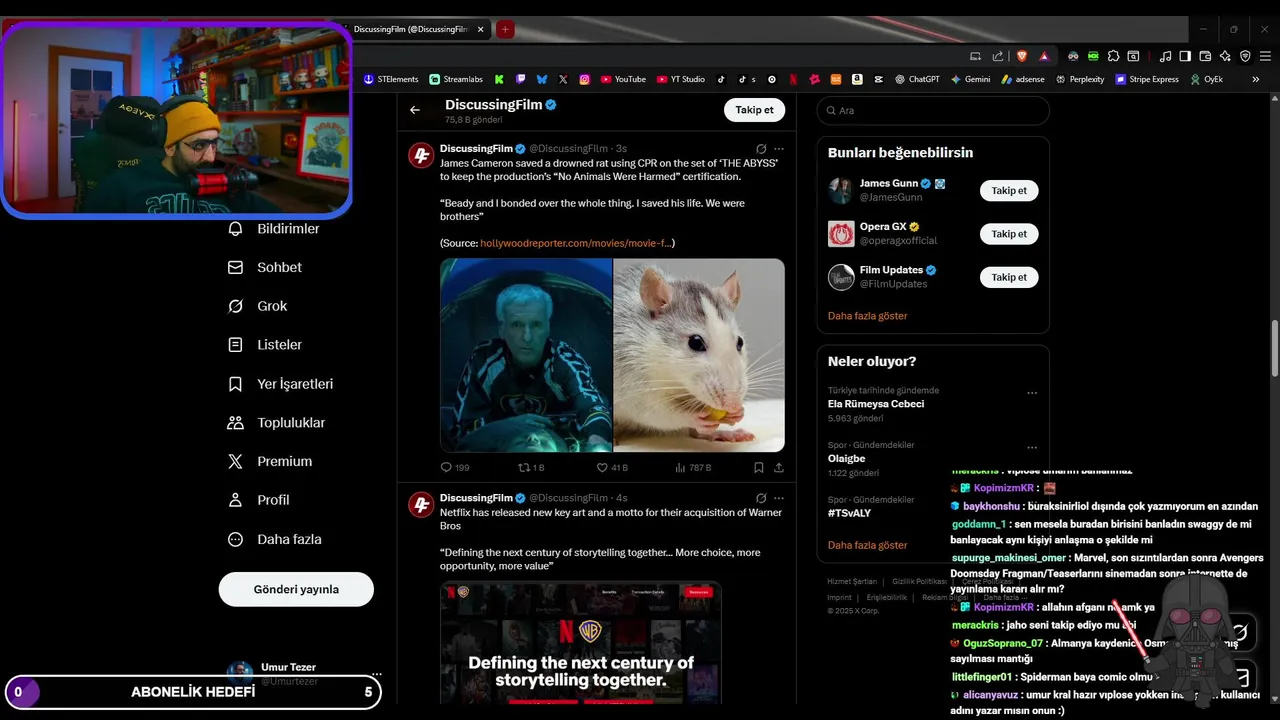Viewport: 1280px width, 720px height.
Task: Open the Streamlabs bookmark
Action: tap(456, 79)
